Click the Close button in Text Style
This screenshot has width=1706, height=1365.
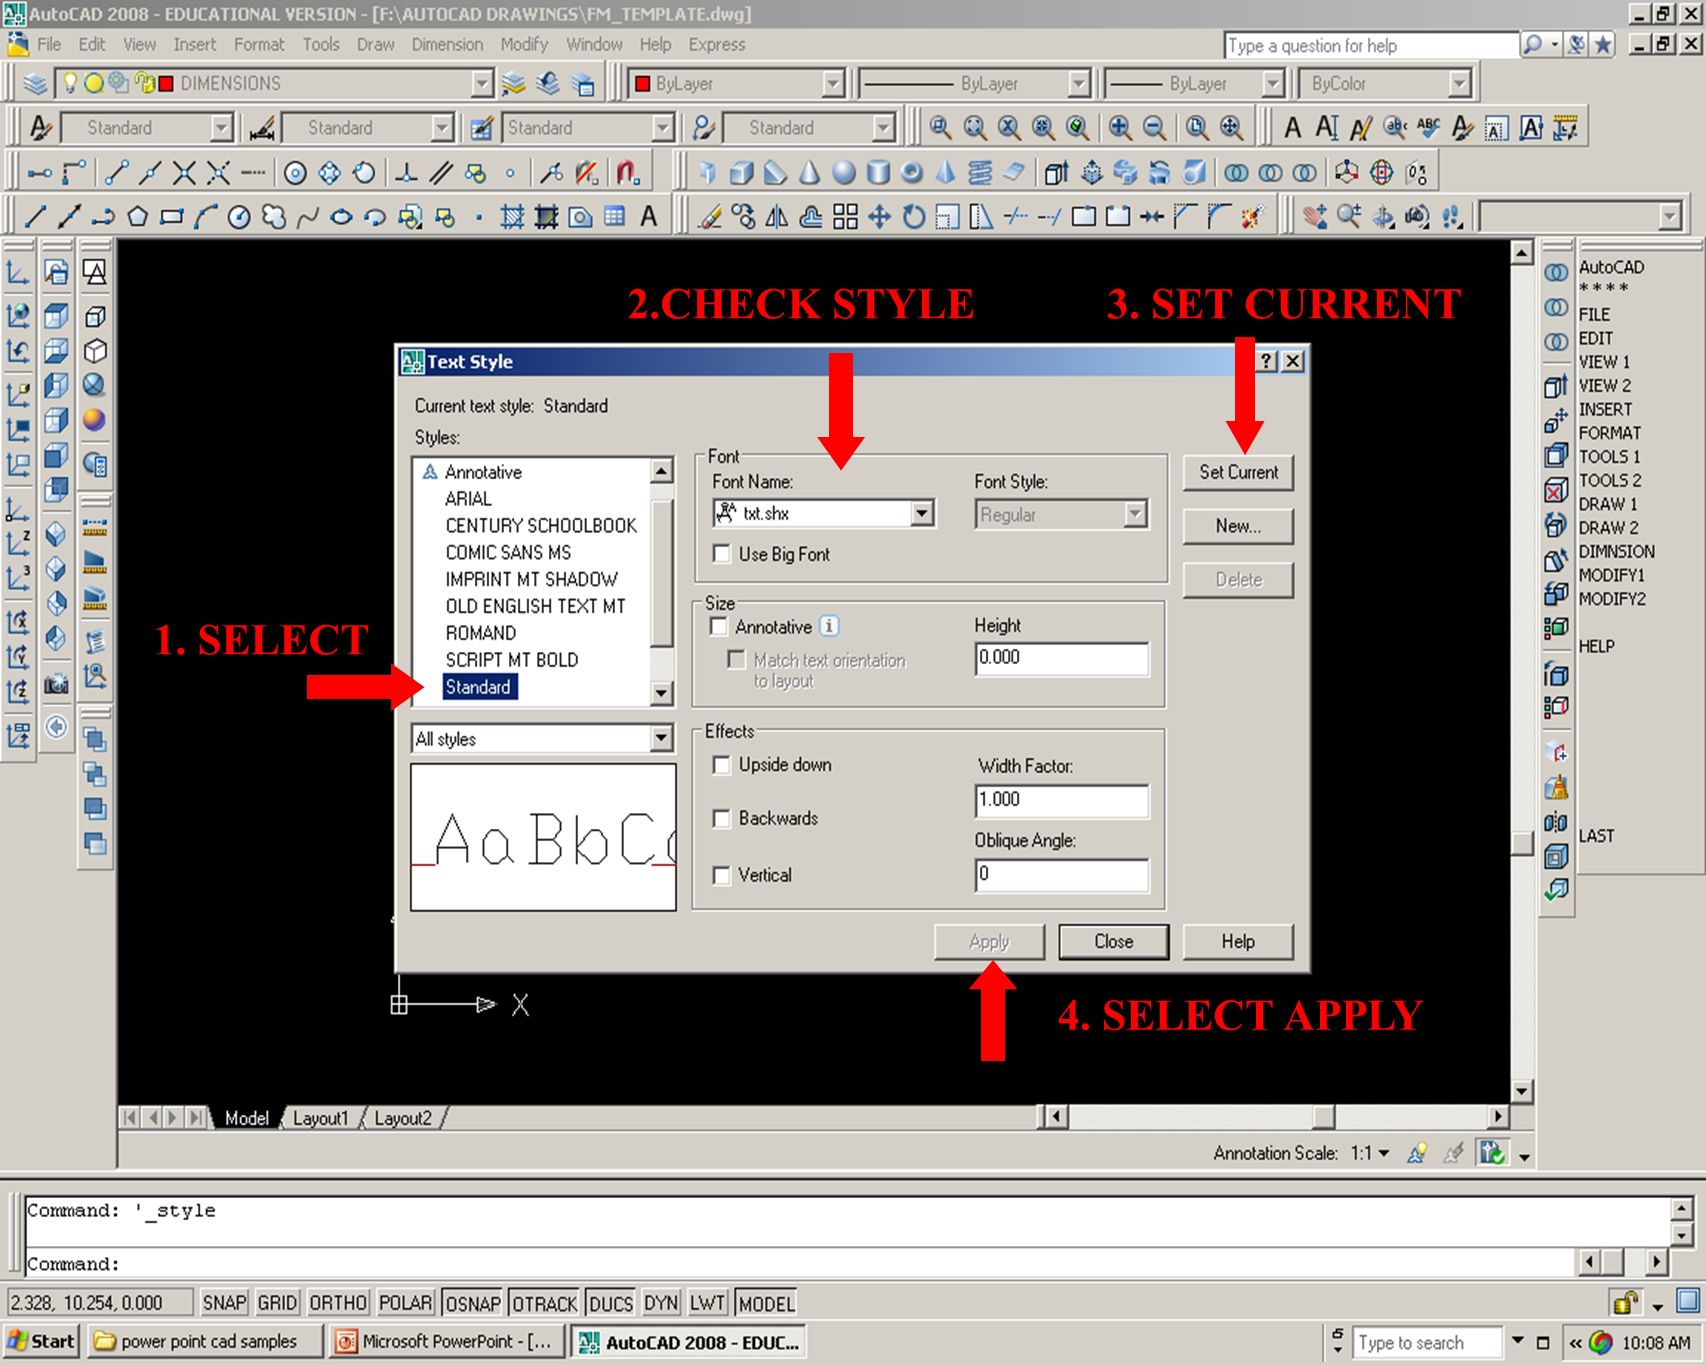point(1113,941)
